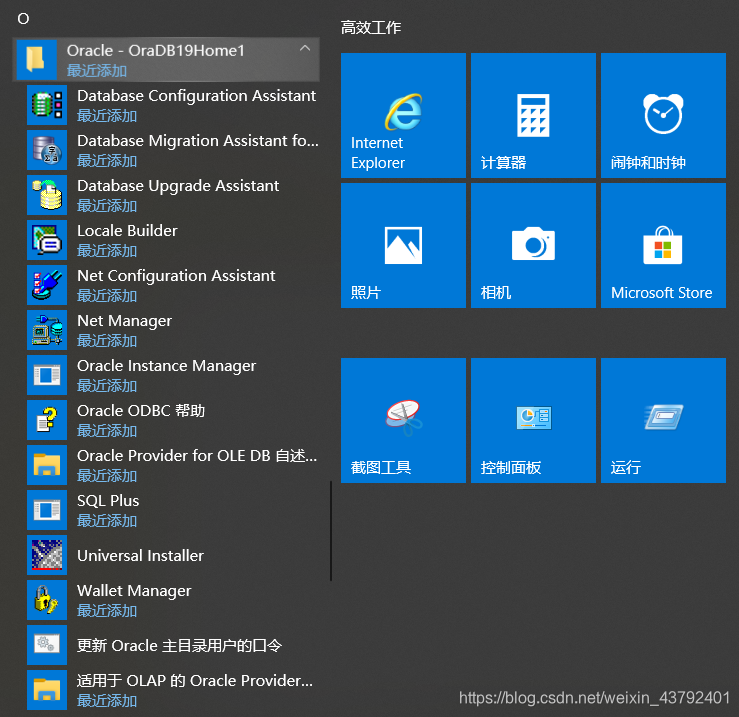
Task: Open the 截图工具 snipping tool tile
Action: [x=403, y=420]
